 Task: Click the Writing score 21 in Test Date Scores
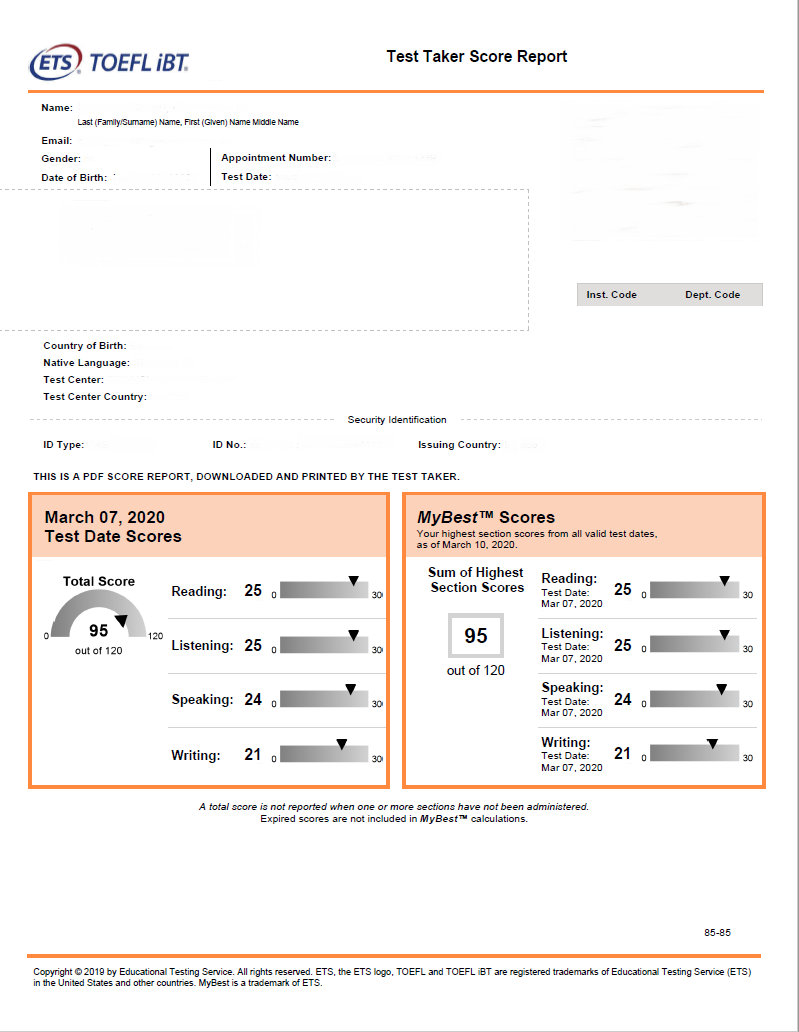253,754
